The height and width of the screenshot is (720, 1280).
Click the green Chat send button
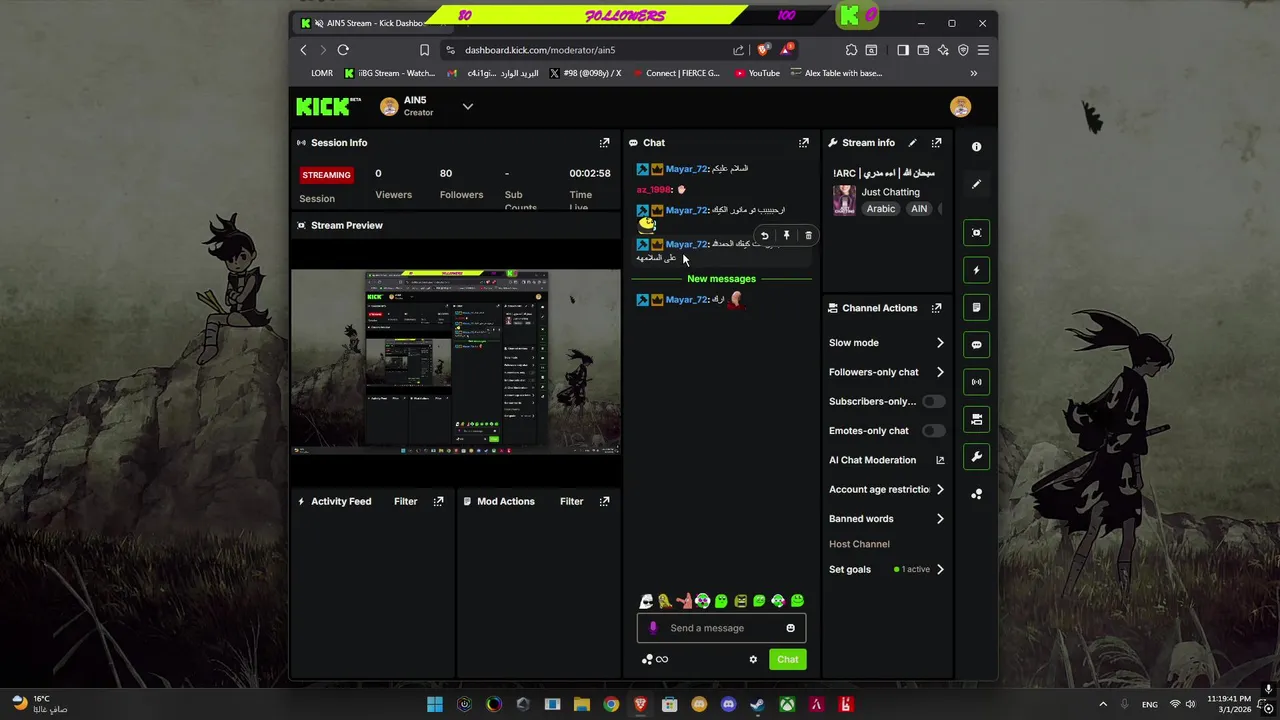tap(788, 659)
